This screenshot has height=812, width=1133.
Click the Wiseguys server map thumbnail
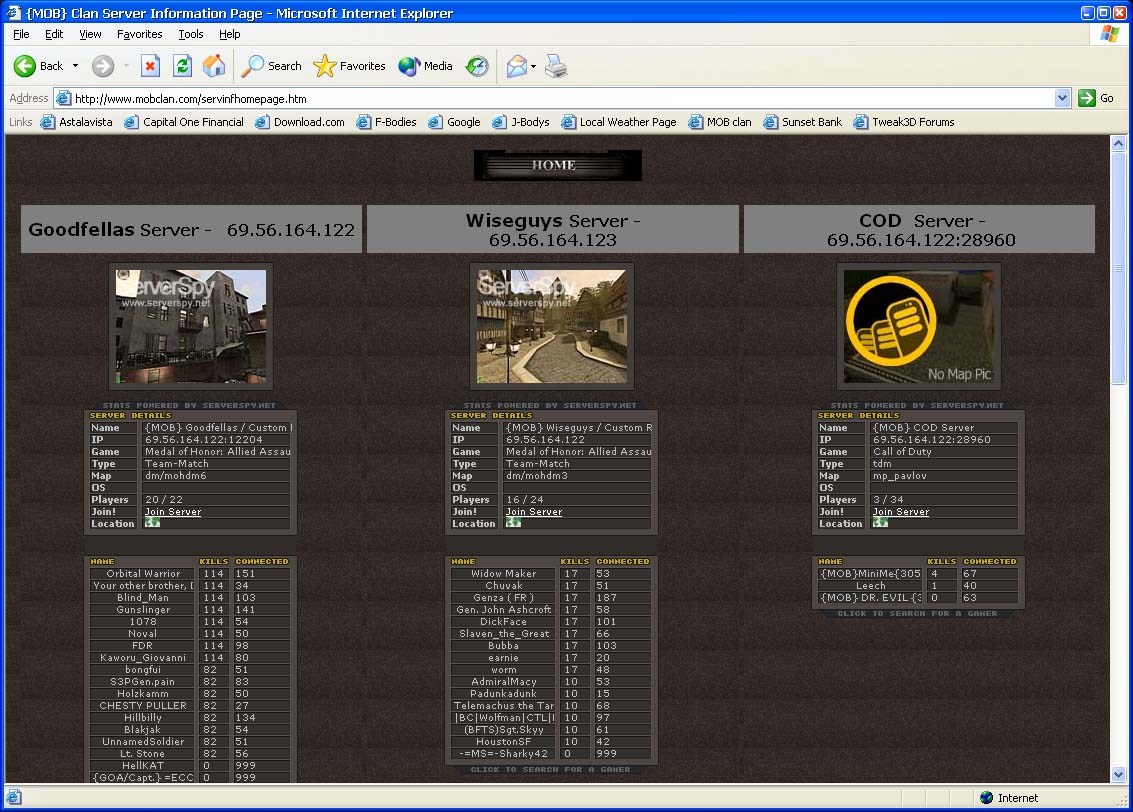click(x=552, y=327)
